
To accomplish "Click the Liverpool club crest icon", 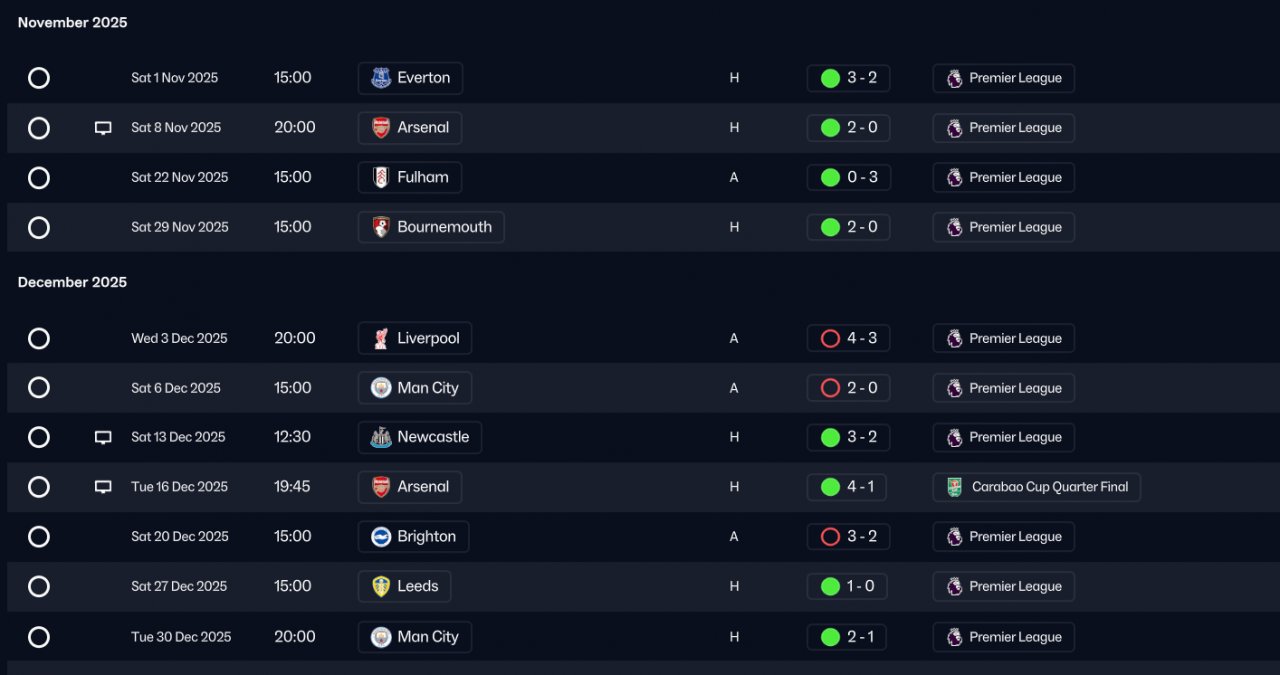I will (x=381, y=338).
